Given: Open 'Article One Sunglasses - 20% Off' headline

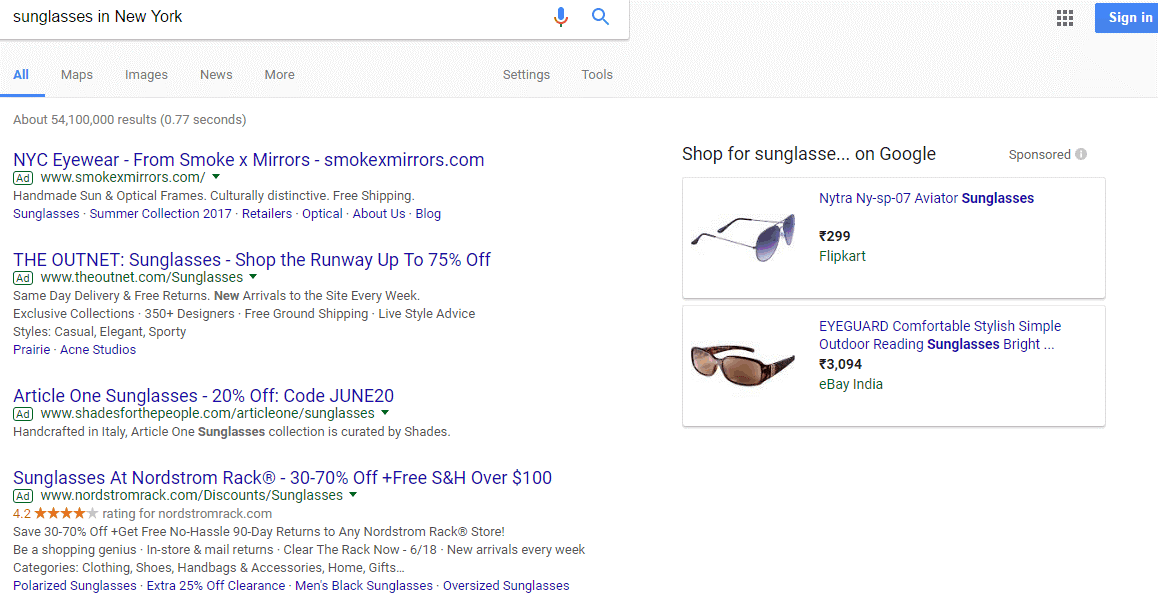Looking at the screenshot, I should click(x=204, y=396).
